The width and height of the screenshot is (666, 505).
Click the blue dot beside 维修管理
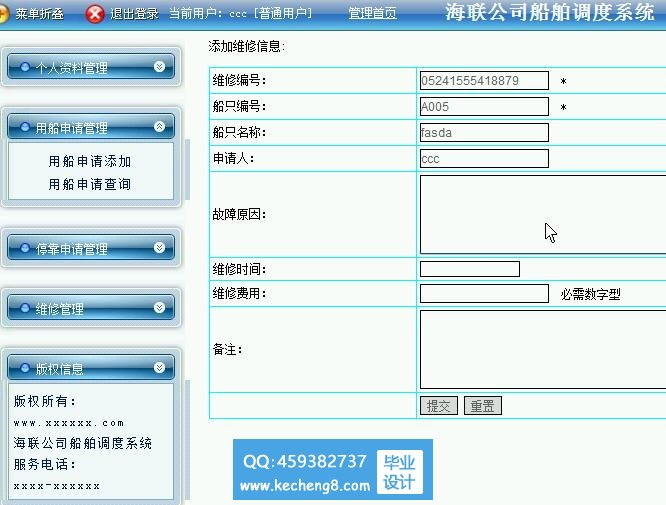coord(25,308)
